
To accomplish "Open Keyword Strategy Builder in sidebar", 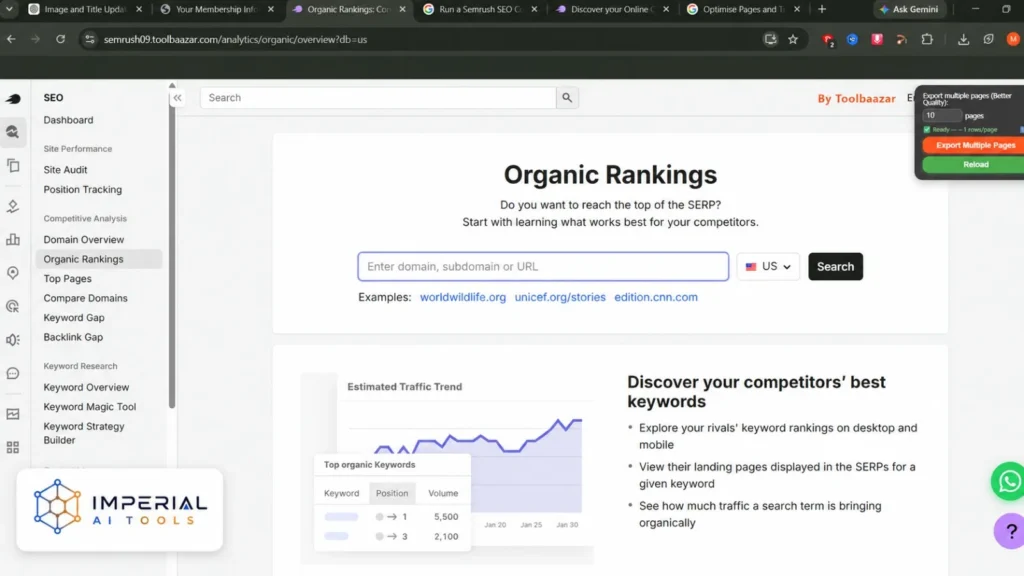I will 84,433.
